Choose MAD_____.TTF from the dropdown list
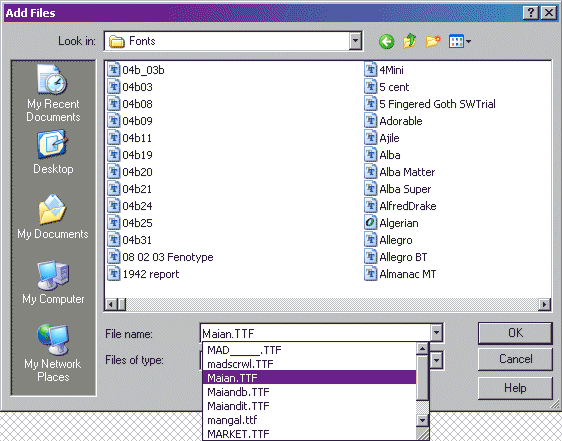Viewport: 562px width, 441px height. point(309,350)
